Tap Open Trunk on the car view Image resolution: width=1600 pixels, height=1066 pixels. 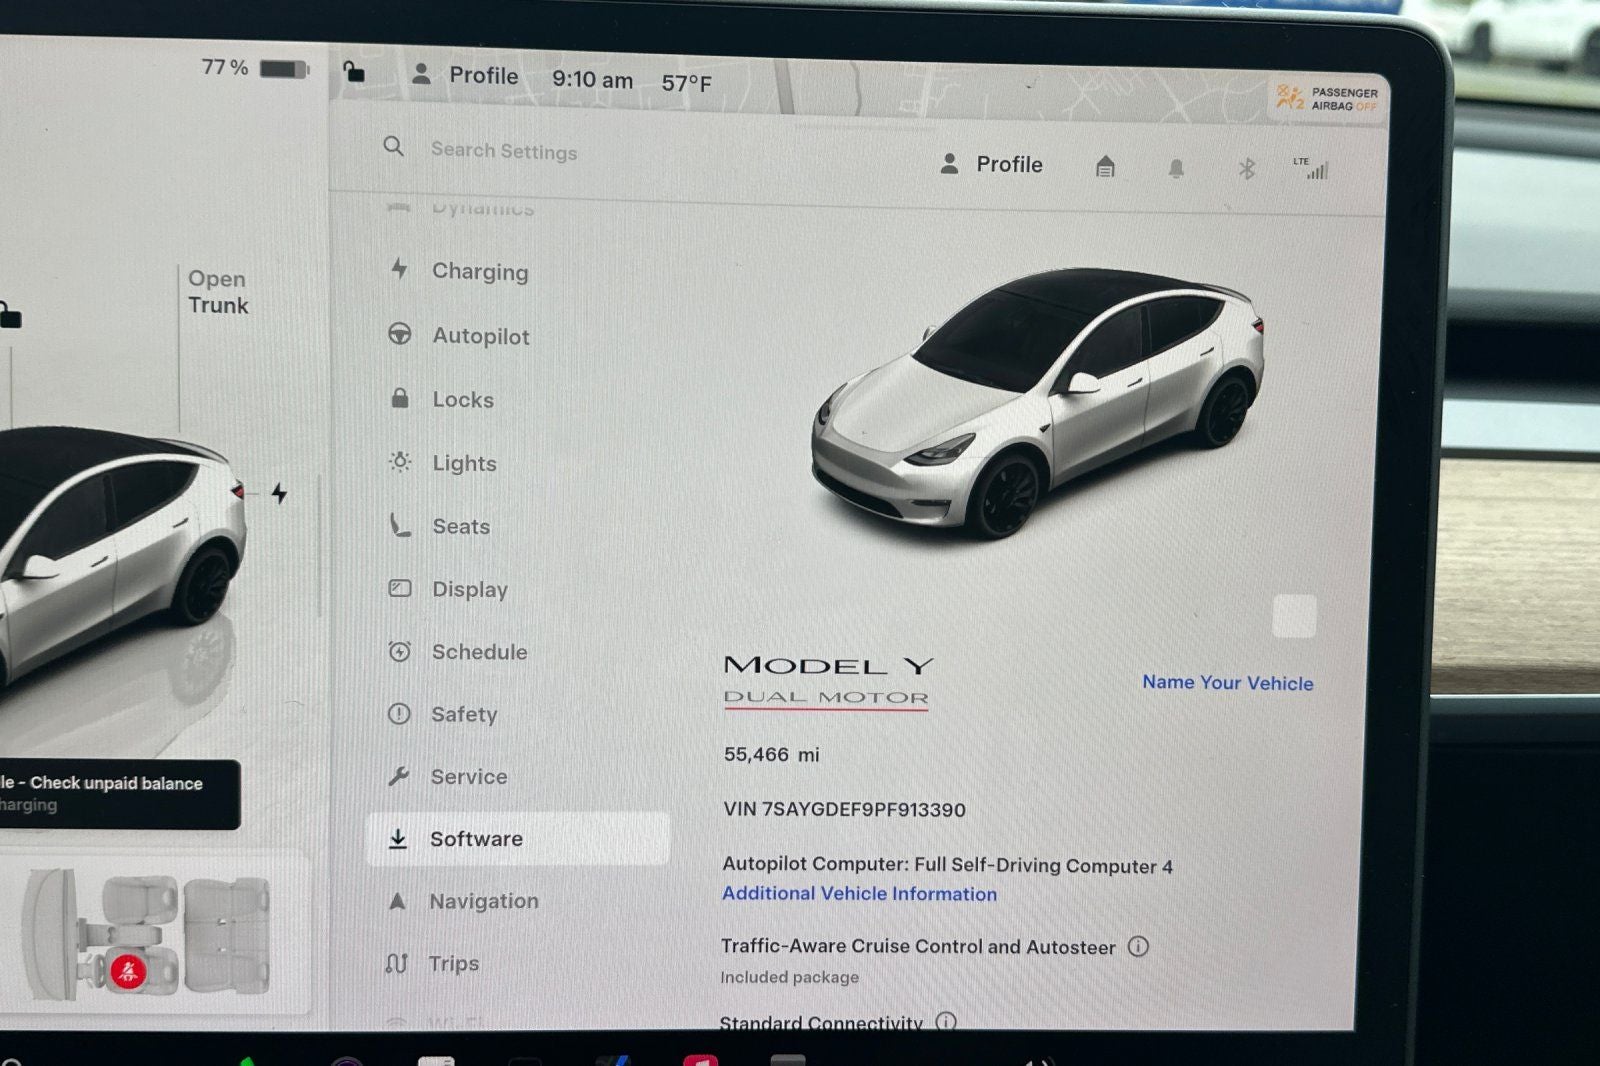pos(218,292)
